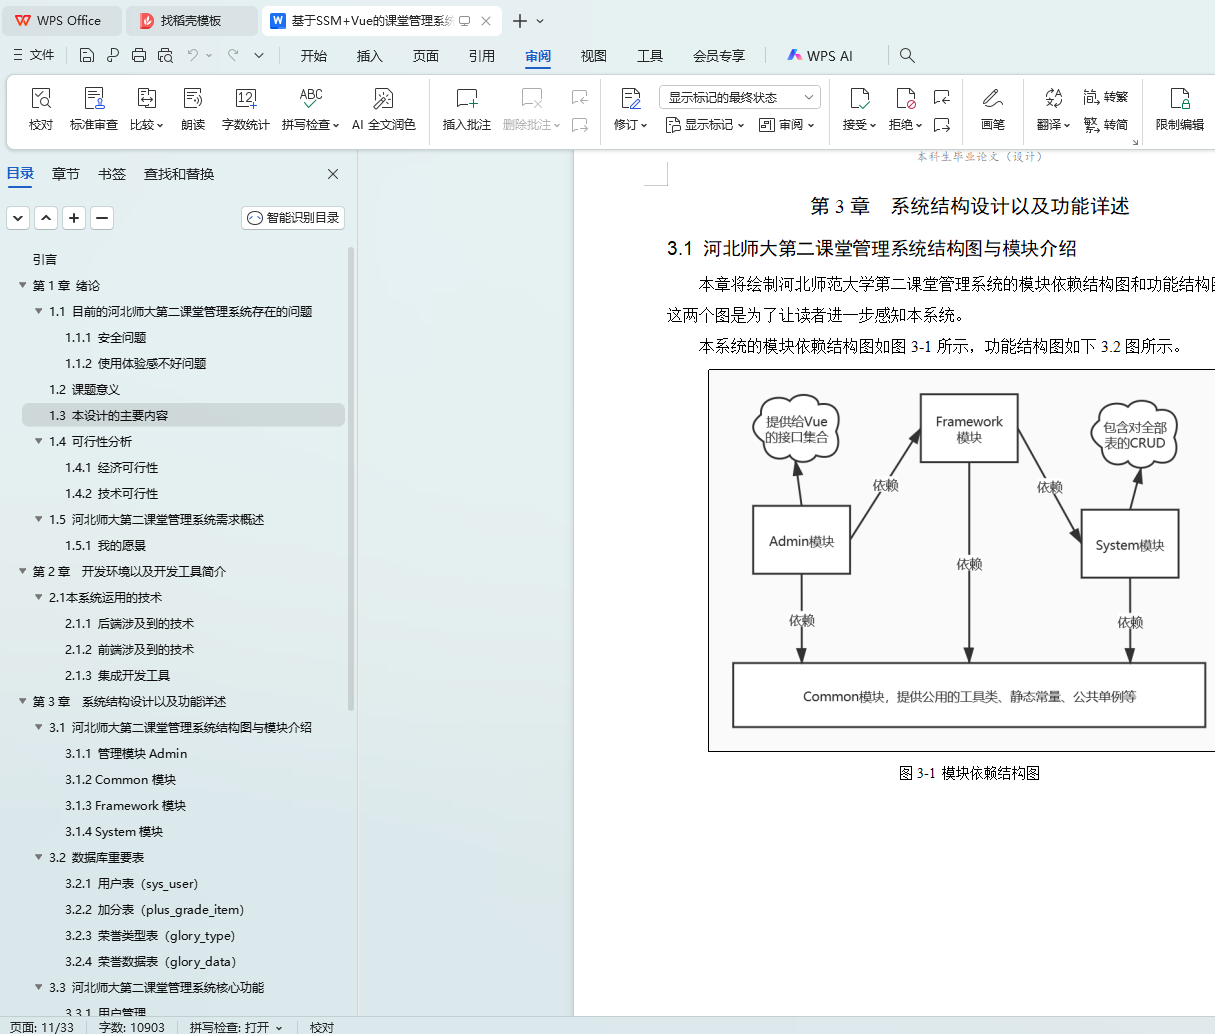
Task: Click the save icon in quick toolbar
Action: [87, 55]
